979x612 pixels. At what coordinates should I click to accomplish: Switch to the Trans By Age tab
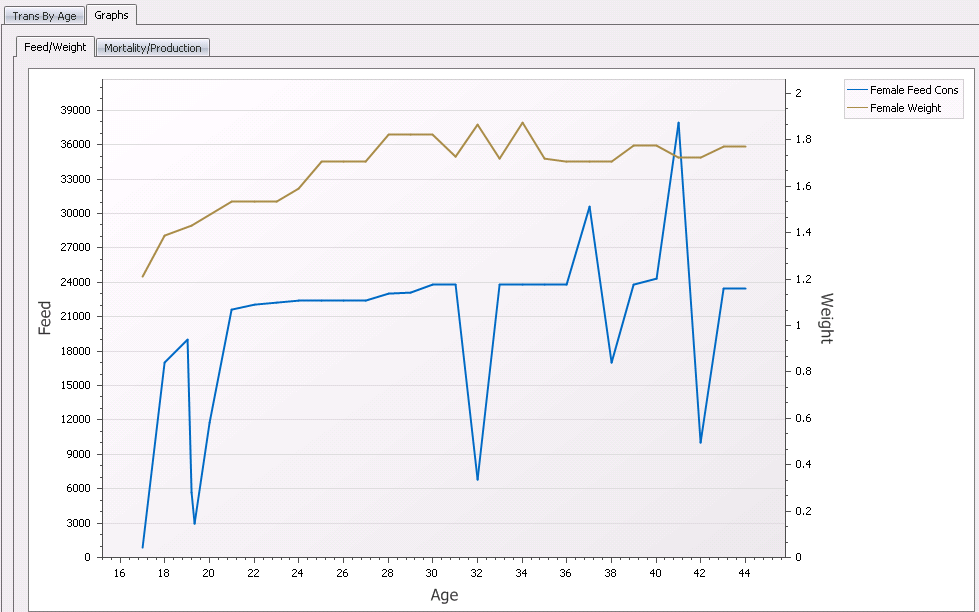click(x=42, y=16)
